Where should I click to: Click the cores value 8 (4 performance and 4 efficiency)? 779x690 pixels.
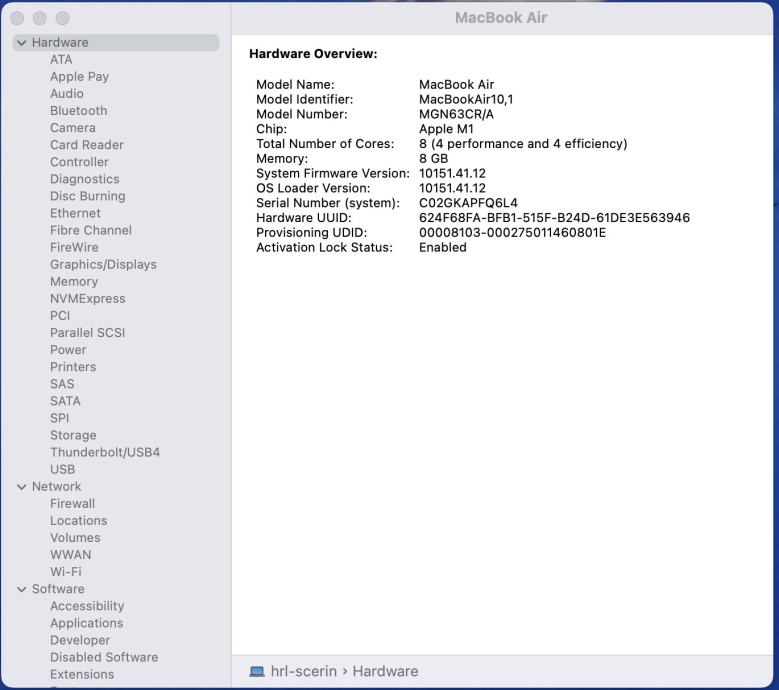point(523,144)
